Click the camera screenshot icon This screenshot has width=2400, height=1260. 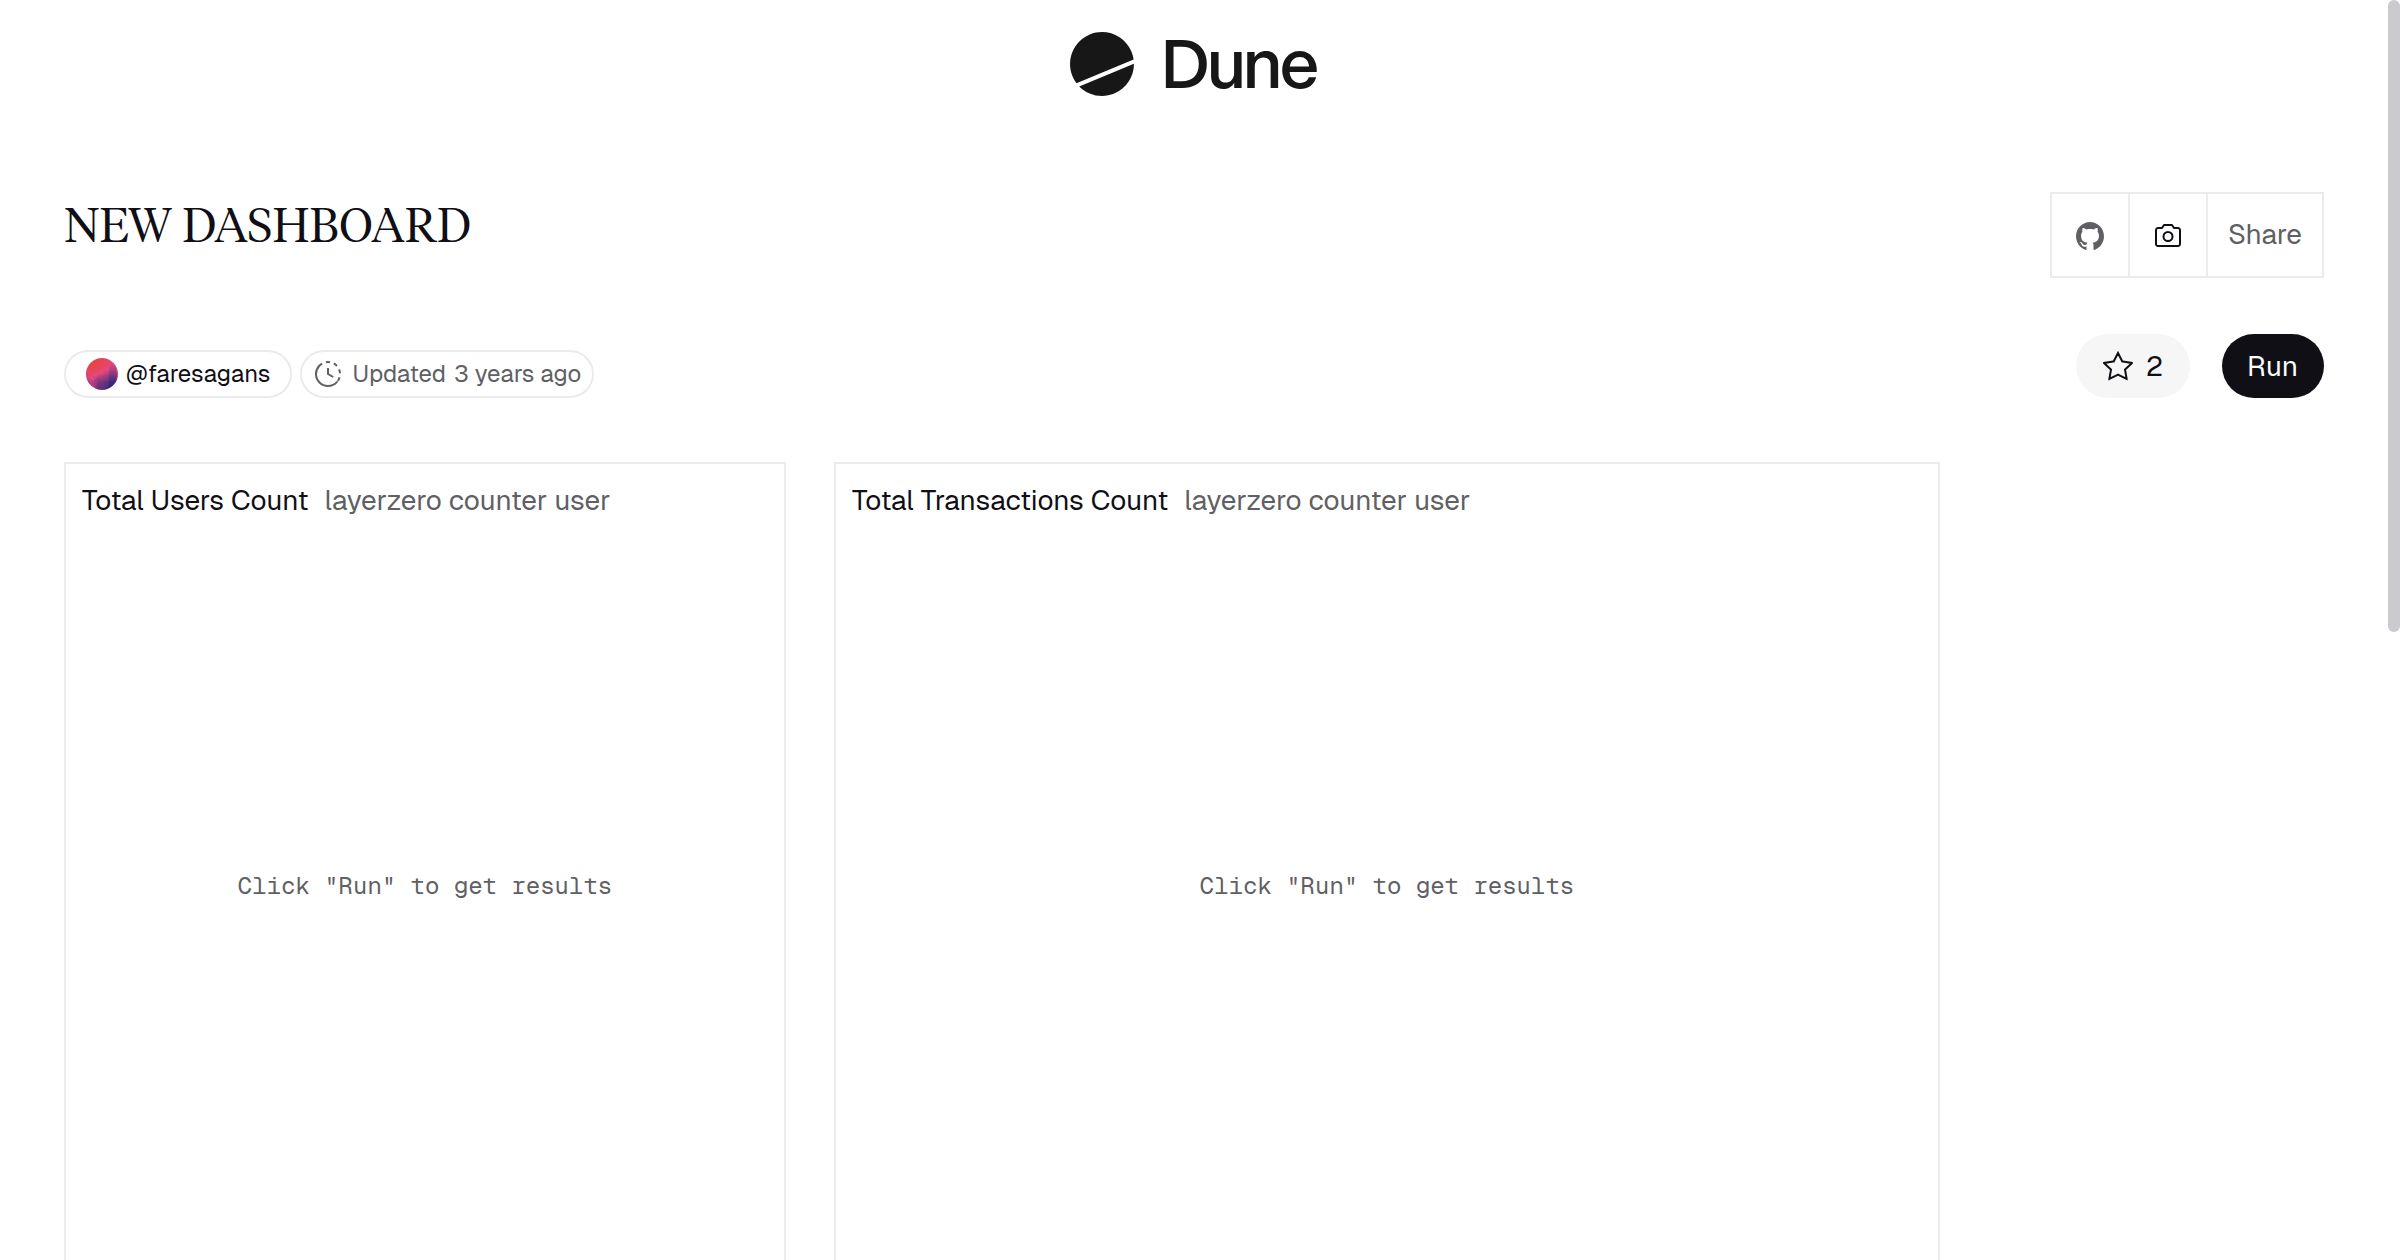click(x=2166, y=234)
